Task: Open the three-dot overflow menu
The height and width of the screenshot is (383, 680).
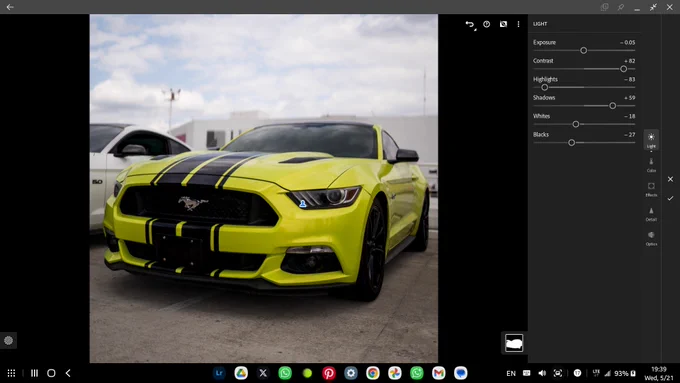Action: [518, 24]
